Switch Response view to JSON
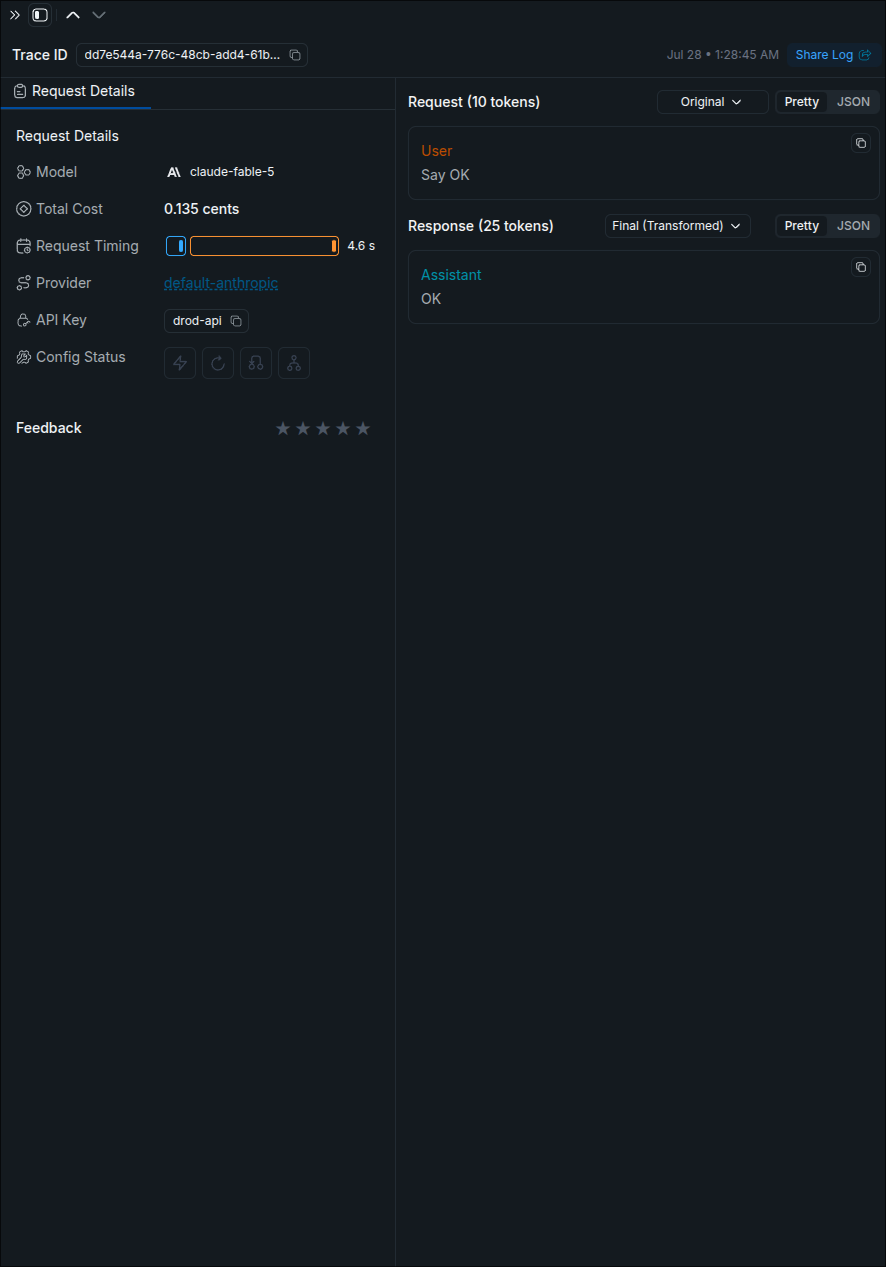The height and width of the screenshot is (1267, 886). (853, 226)
